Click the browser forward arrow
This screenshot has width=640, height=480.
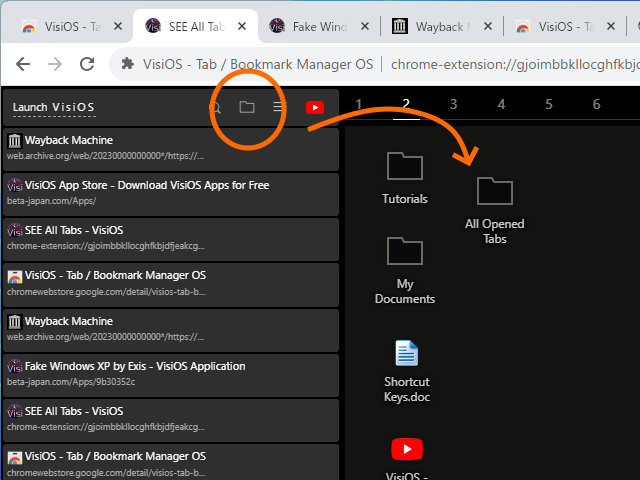[55, 64]
